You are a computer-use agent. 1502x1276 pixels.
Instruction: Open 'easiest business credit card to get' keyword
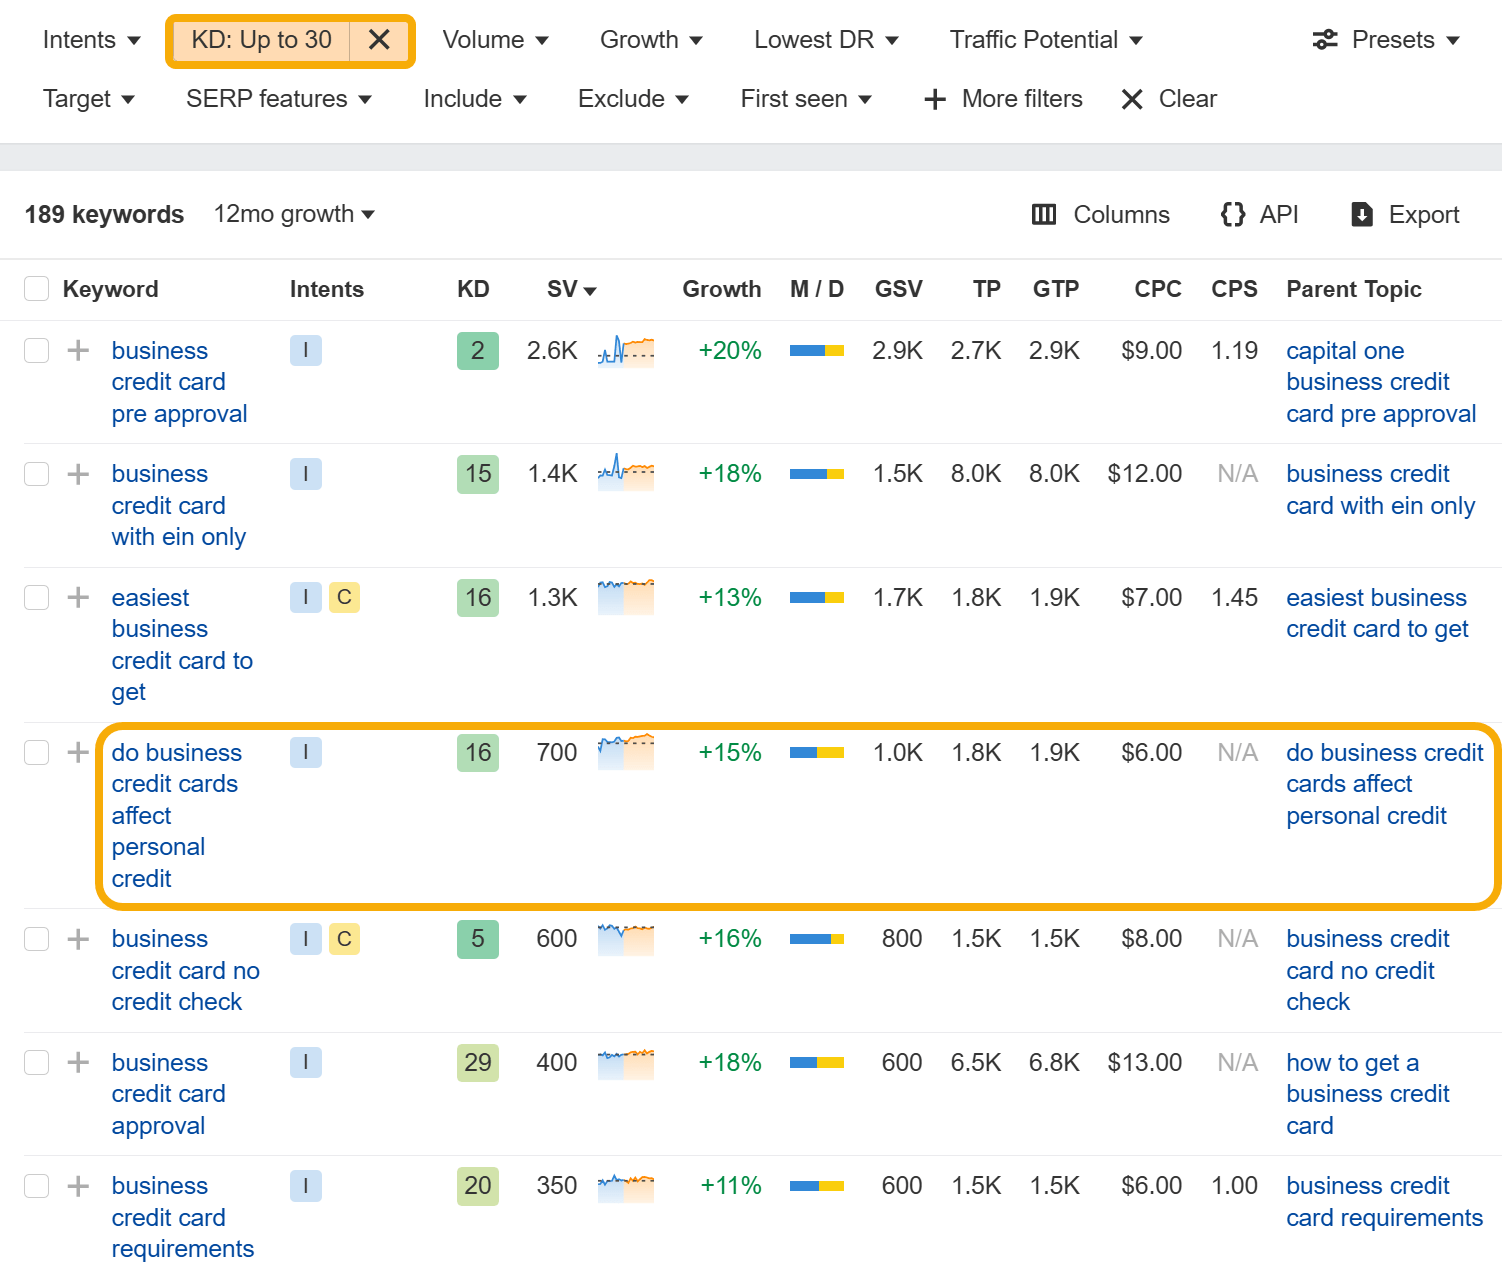pyautogui.click(x=181, y=644)
